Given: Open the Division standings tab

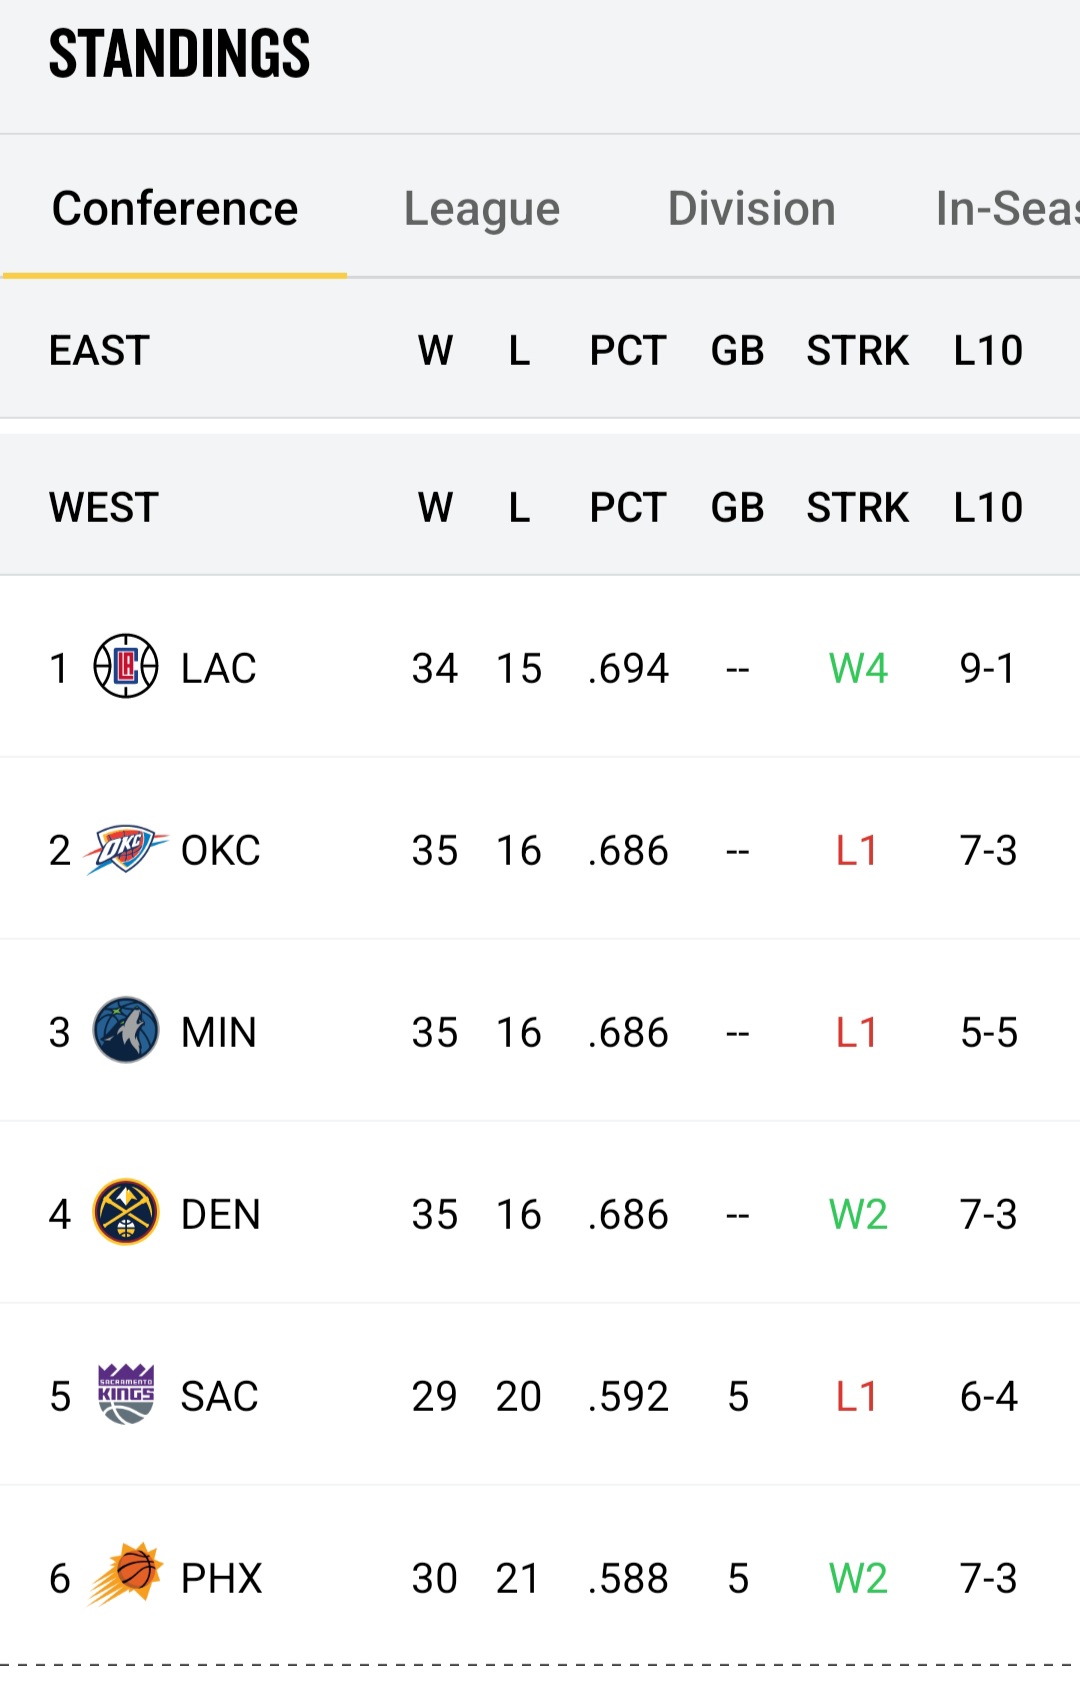Looking at the screenshot, I should pyautogui.click(x=751, y=209).
